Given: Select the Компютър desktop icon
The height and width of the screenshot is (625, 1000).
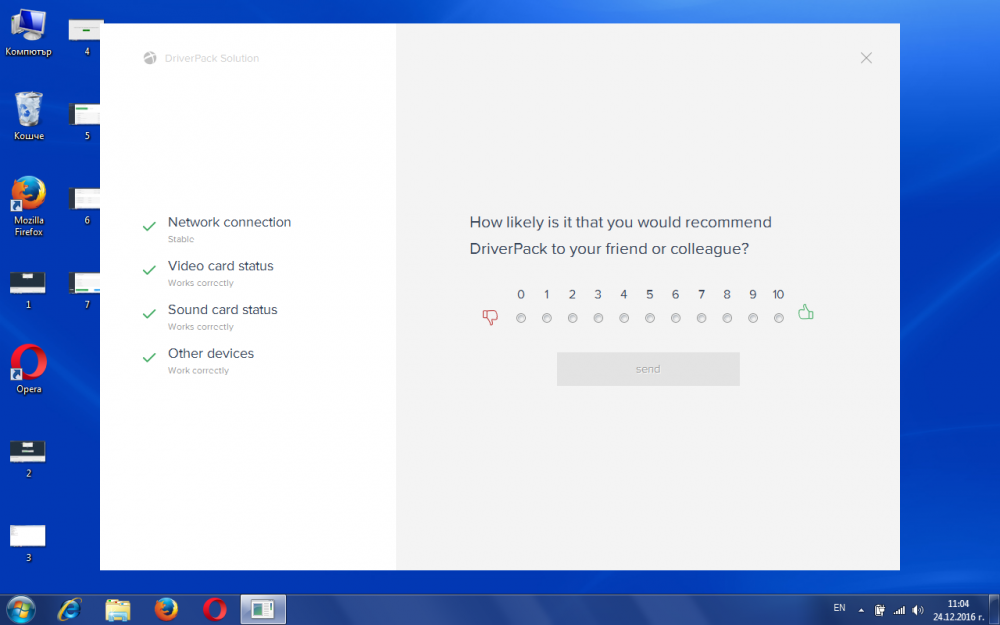Looking at the screenshot, I should 29,32.
